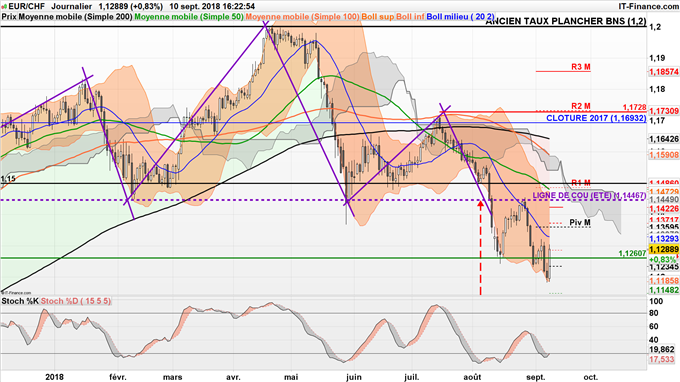Viewport: 680px width, 382px height.
Task: Click the blue 1,13293 price tag
Action: click(664, 239)
